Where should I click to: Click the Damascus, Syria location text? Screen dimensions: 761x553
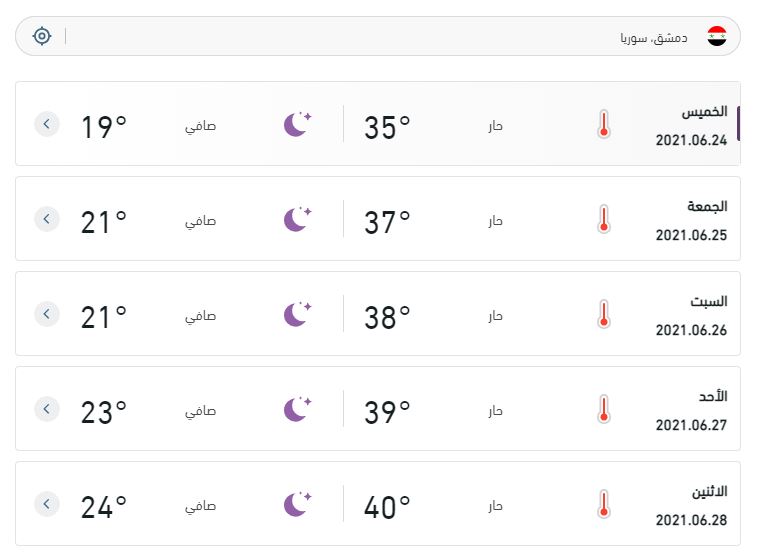[x=654, y=38]
